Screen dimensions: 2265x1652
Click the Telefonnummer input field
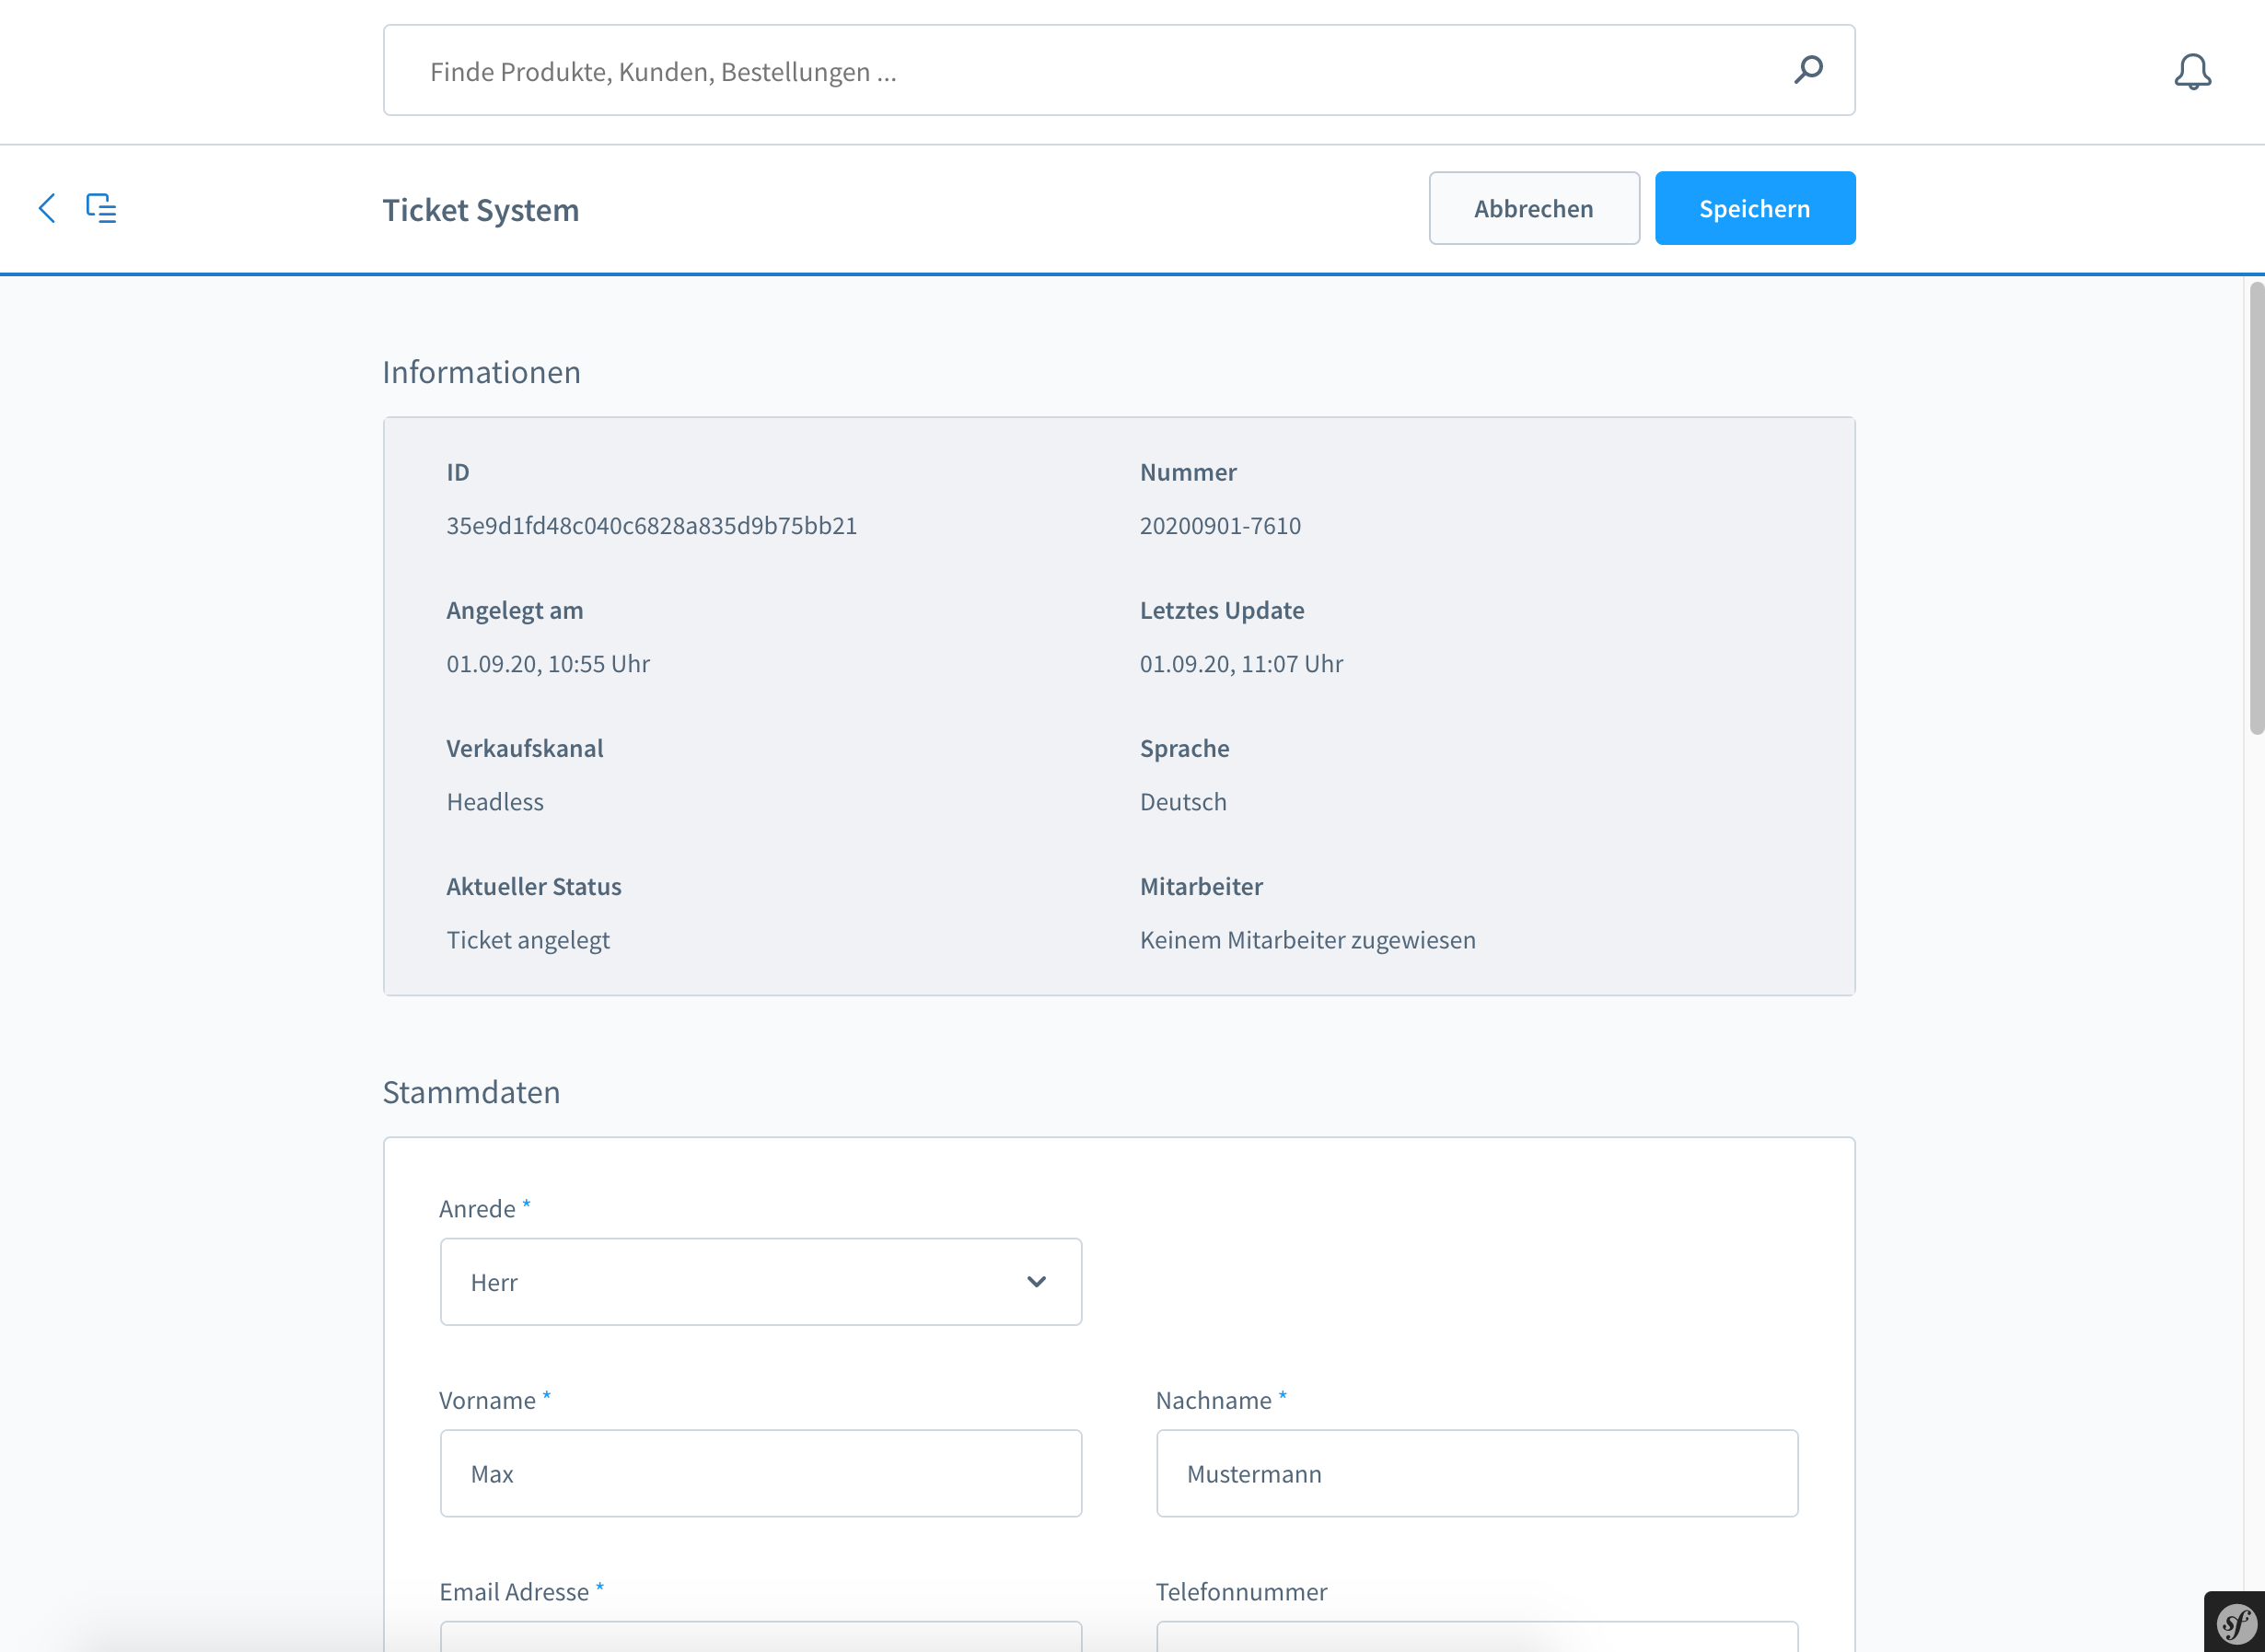pyautogui.click(x=1477, y=1636)
